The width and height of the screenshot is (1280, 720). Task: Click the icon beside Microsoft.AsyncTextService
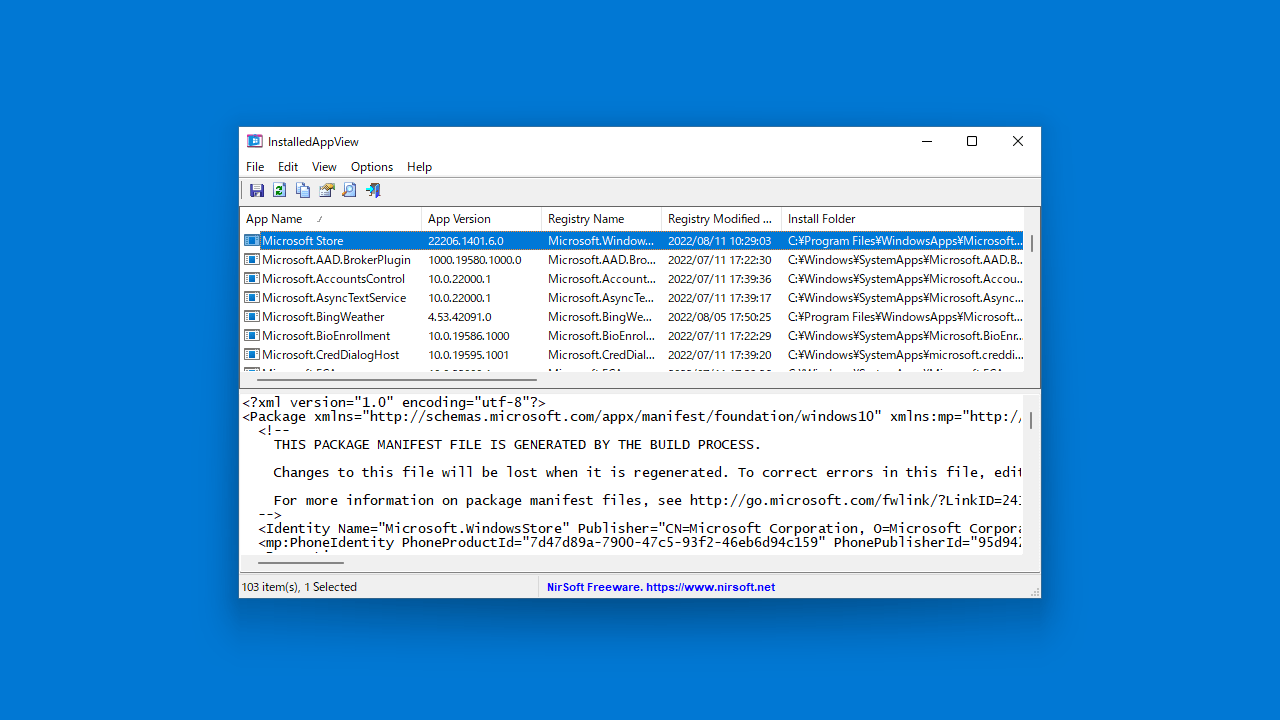[252, 298]
